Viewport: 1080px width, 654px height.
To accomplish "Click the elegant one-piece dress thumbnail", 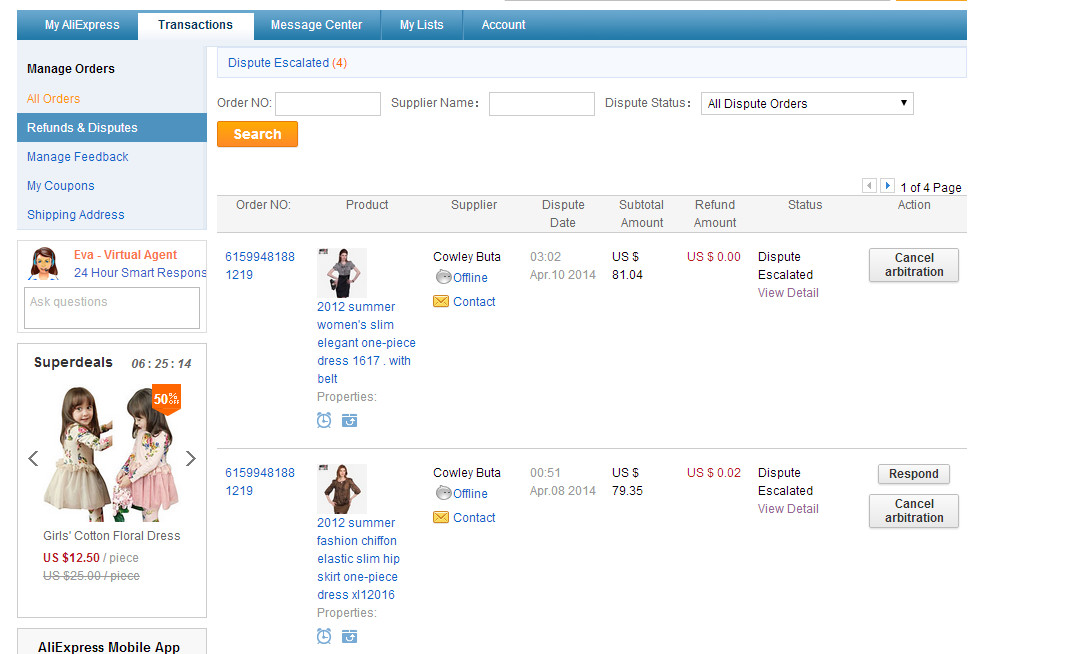I will pyautogui.click(x=342, y=273).
